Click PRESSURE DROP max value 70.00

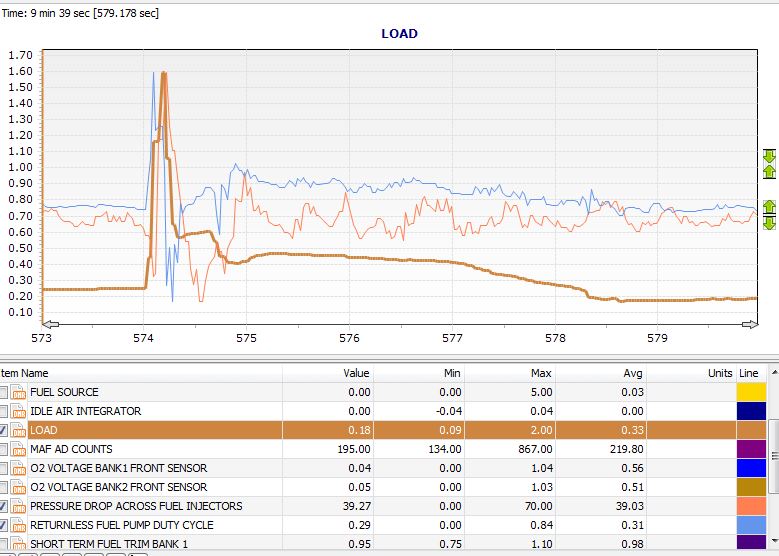(x=538, y=506)
